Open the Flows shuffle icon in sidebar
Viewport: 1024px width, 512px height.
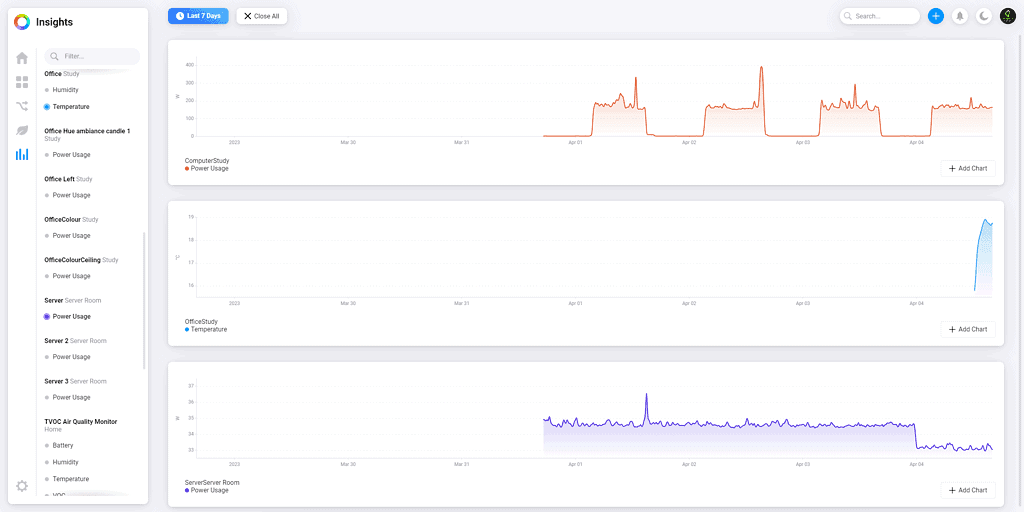(x=22, y=106)
